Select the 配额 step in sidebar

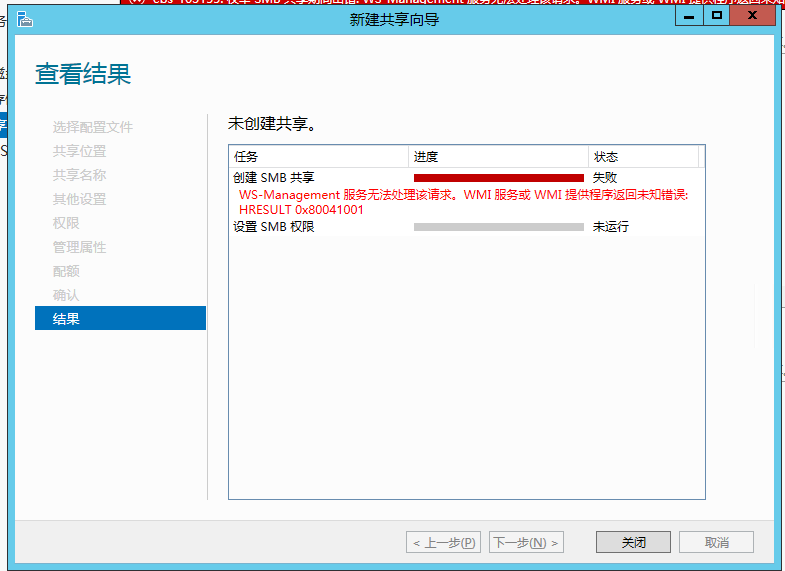[x=66, y=271]
